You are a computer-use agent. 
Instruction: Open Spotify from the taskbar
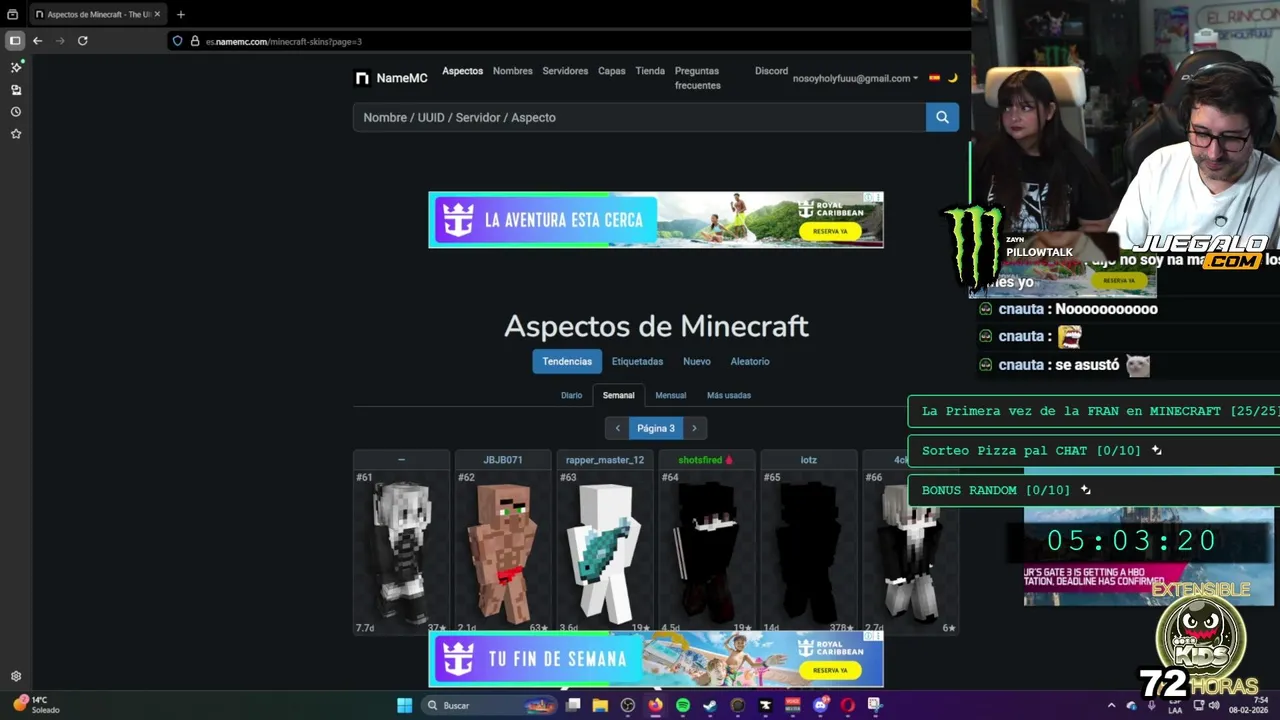[683, 705]
